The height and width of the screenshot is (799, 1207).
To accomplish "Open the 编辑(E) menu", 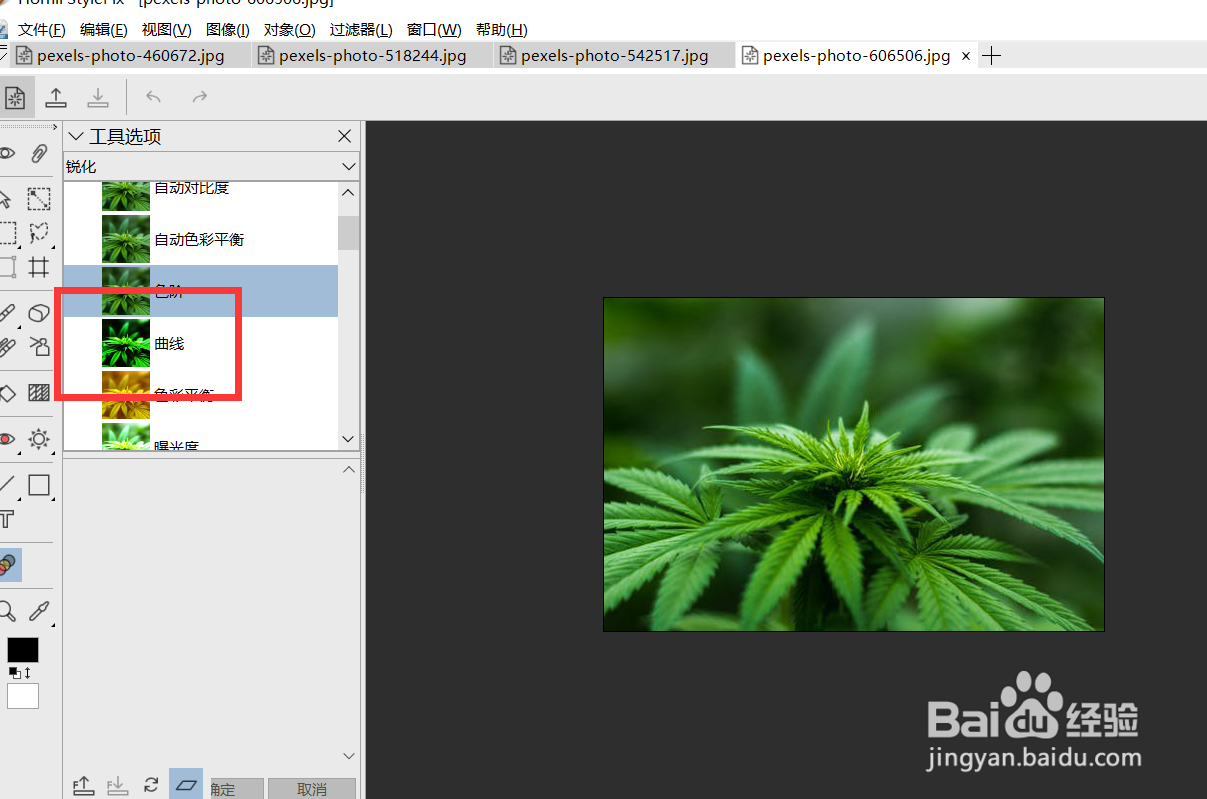I will 104,30.
